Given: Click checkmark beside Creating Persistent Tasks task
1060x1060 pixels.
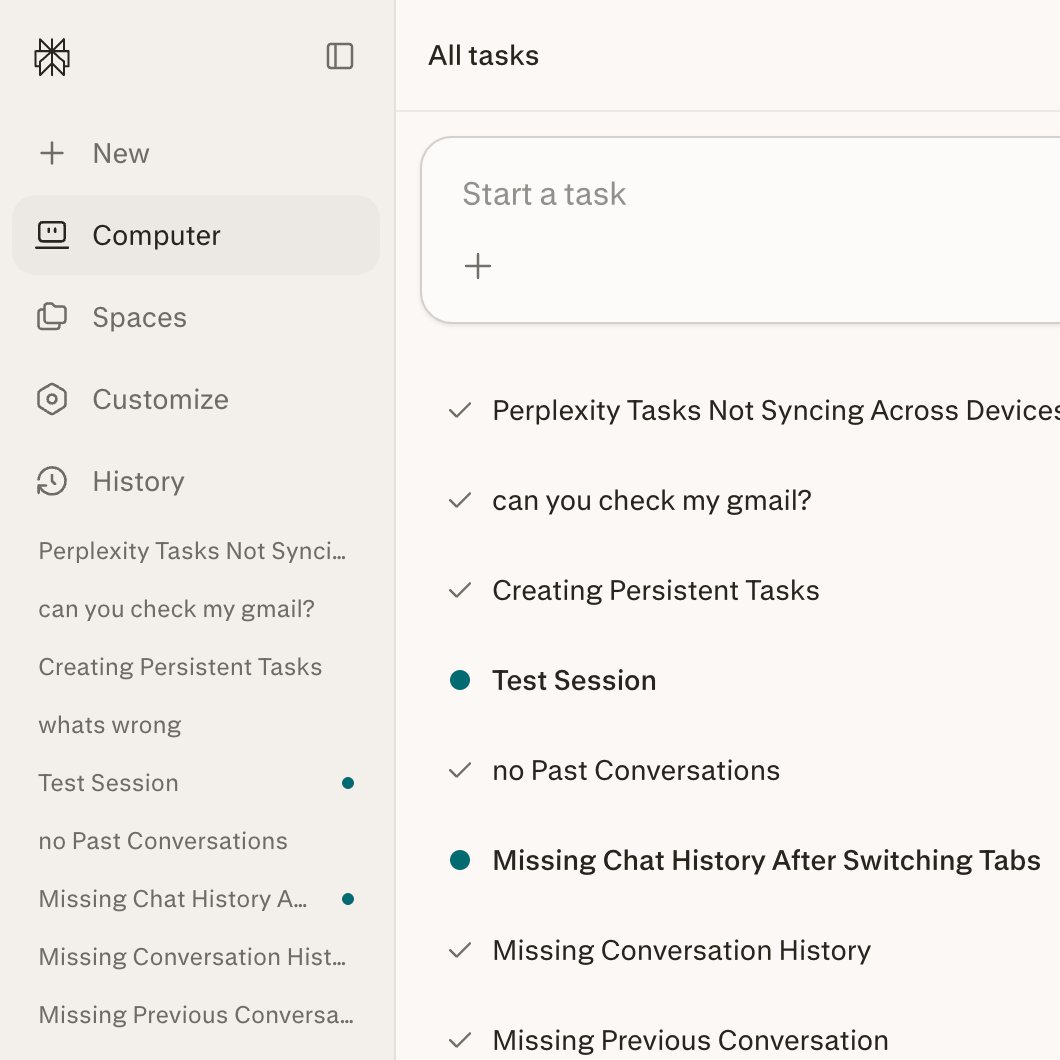Looking at the screenshot, I should (x=460, y=590).
